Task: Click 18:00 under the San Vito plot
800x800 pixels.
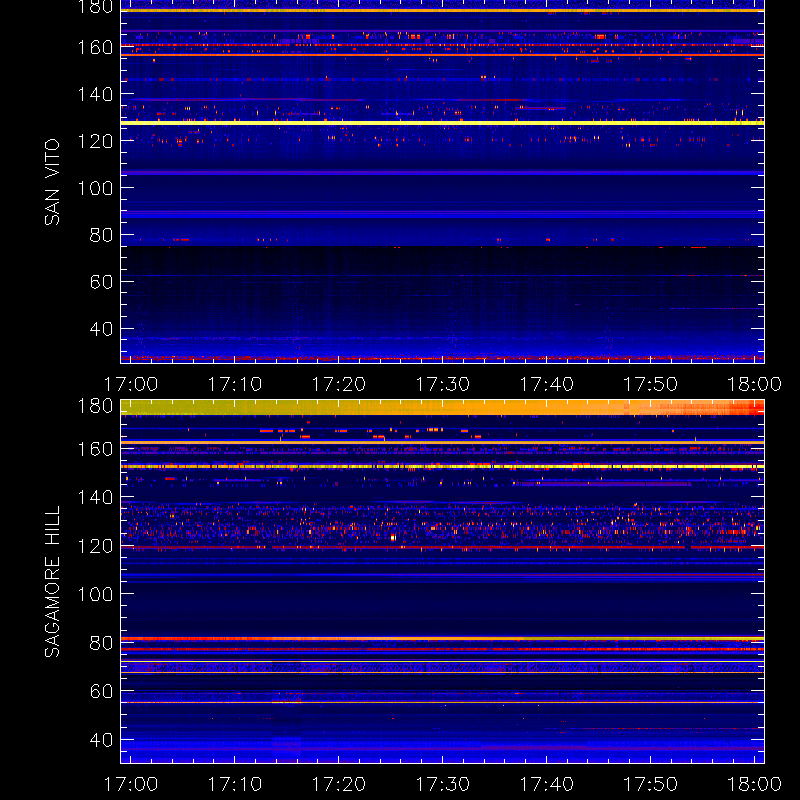Action: click(755, 384)
